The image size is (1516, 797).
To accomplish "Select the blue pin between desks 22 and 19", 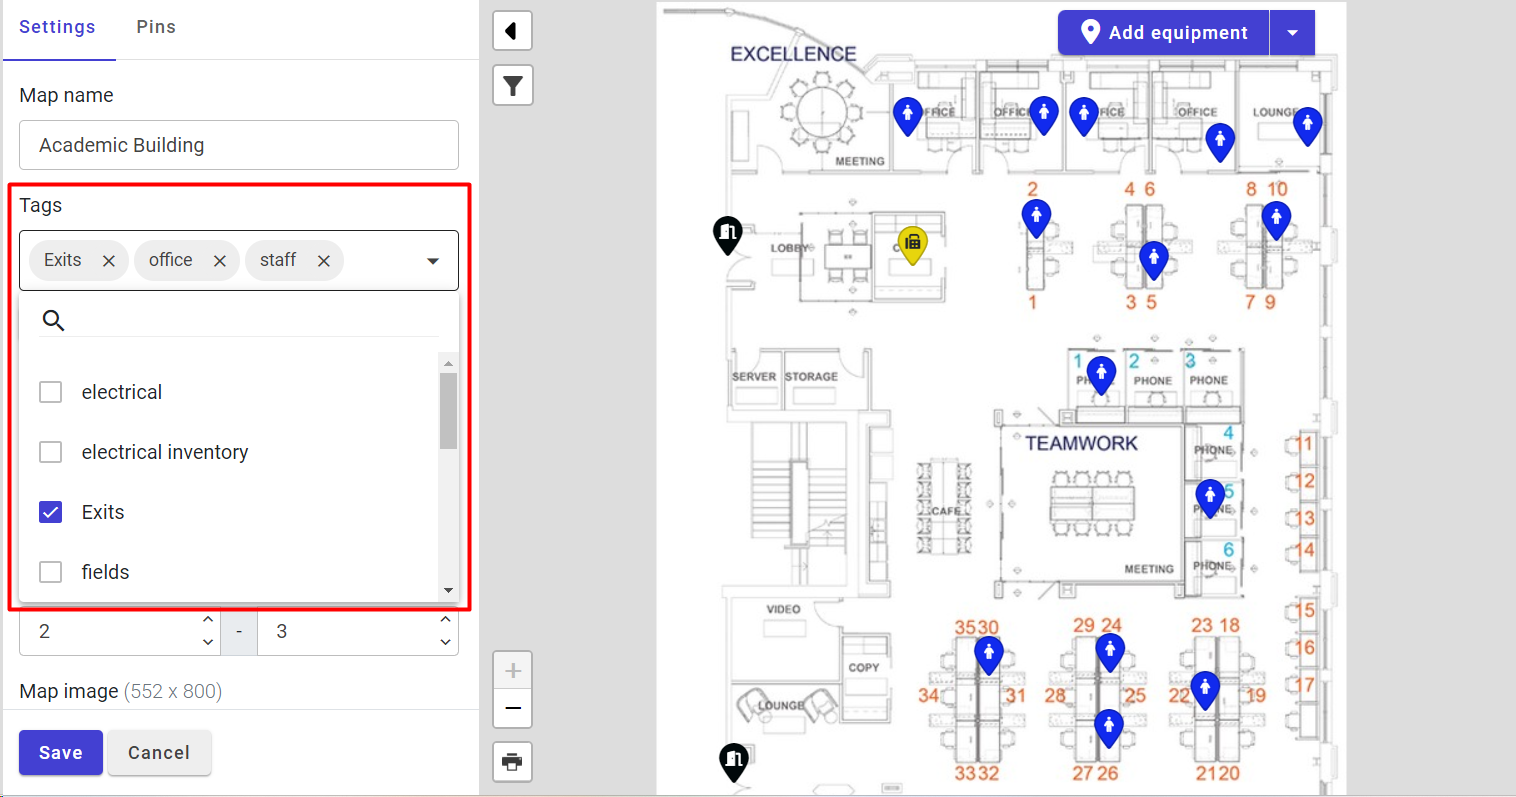I will tap(1205, 690).
